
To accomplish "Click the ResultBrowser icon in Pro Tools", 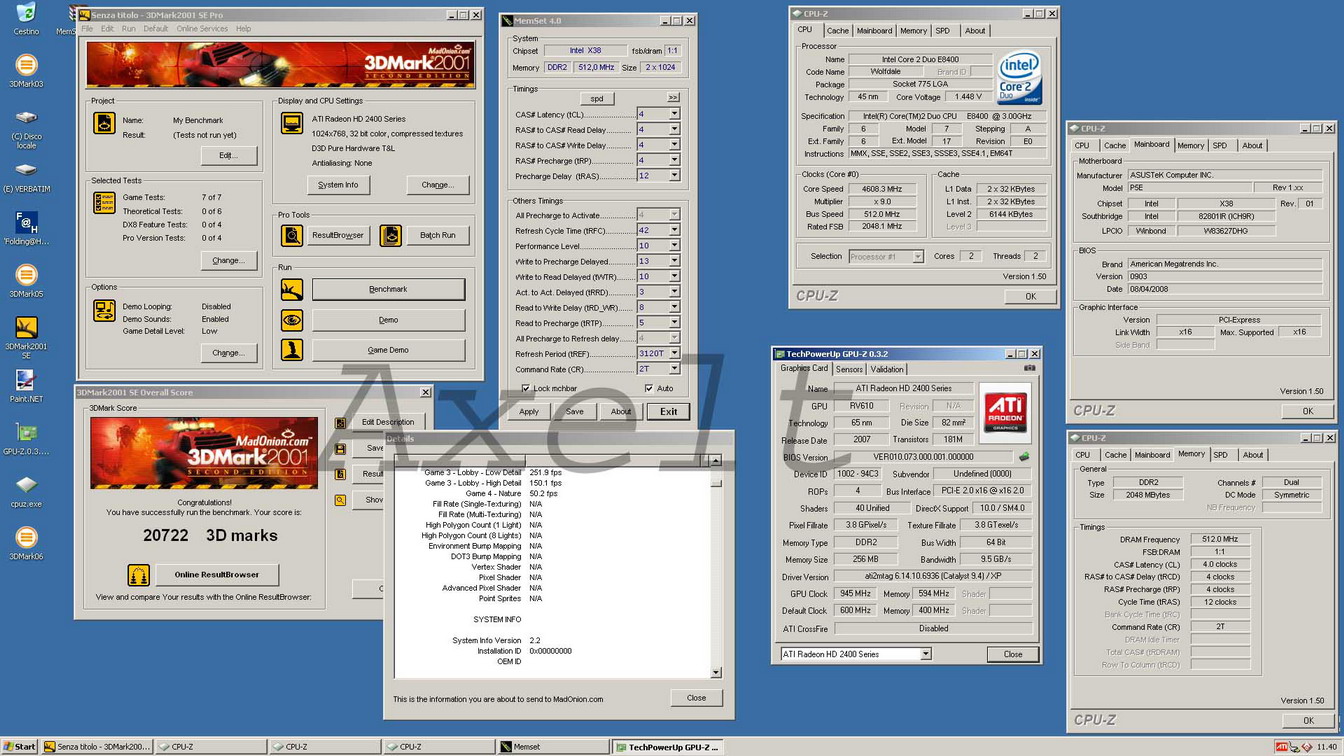I will (292, 235).
